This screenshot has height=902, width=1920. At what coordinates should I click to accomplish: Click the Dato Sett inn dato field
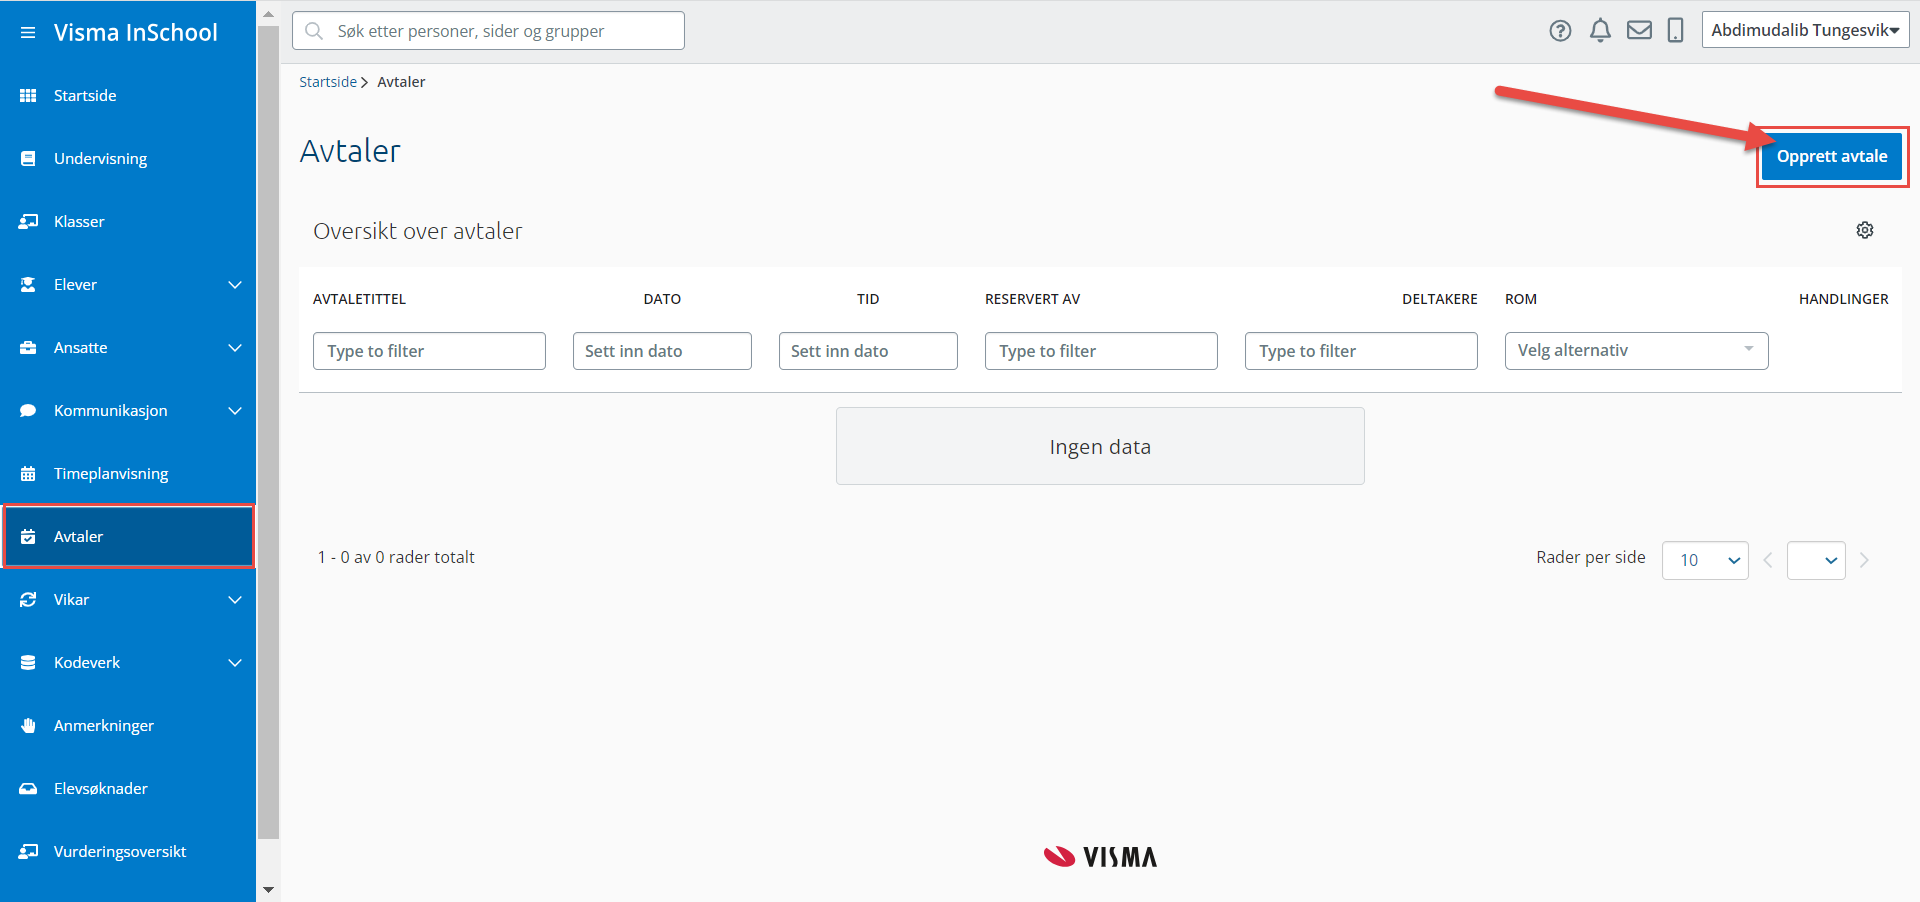coord(662,351)
